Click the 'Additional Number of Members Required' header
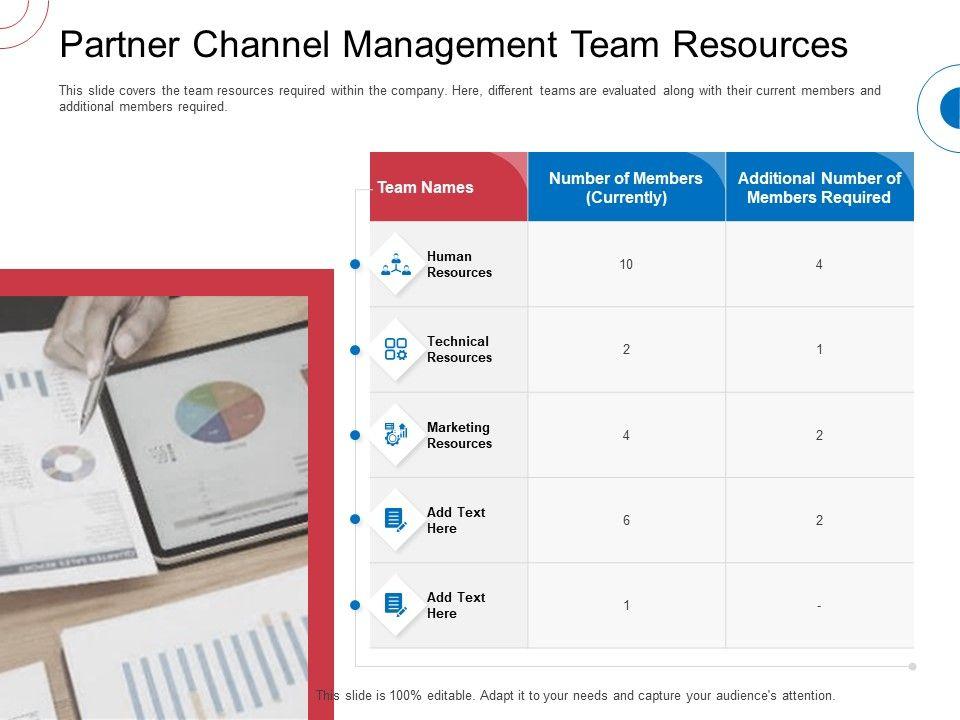Viewport: 960px width, 720px height. (819, 187)
